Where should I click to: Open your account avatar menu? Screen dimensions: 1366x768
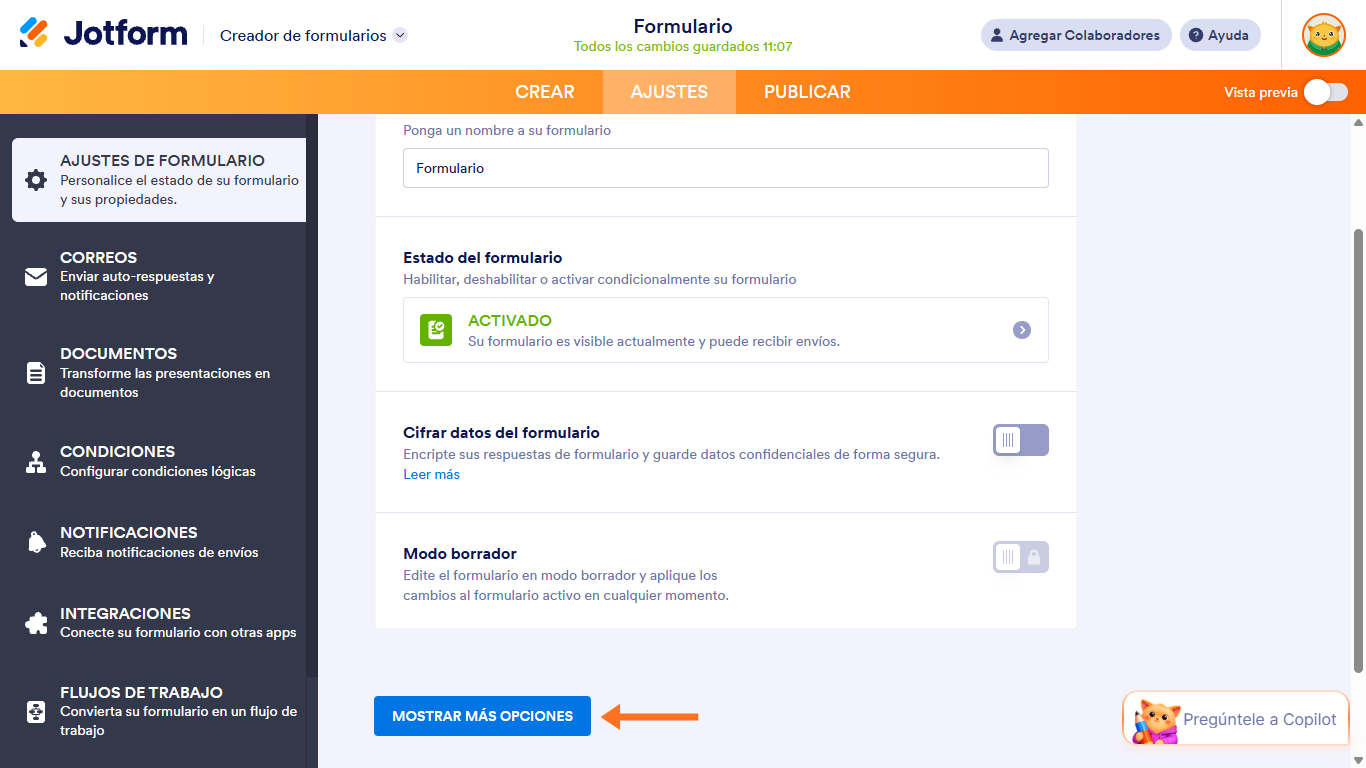pyautogui.click(x=1323, y=35)
